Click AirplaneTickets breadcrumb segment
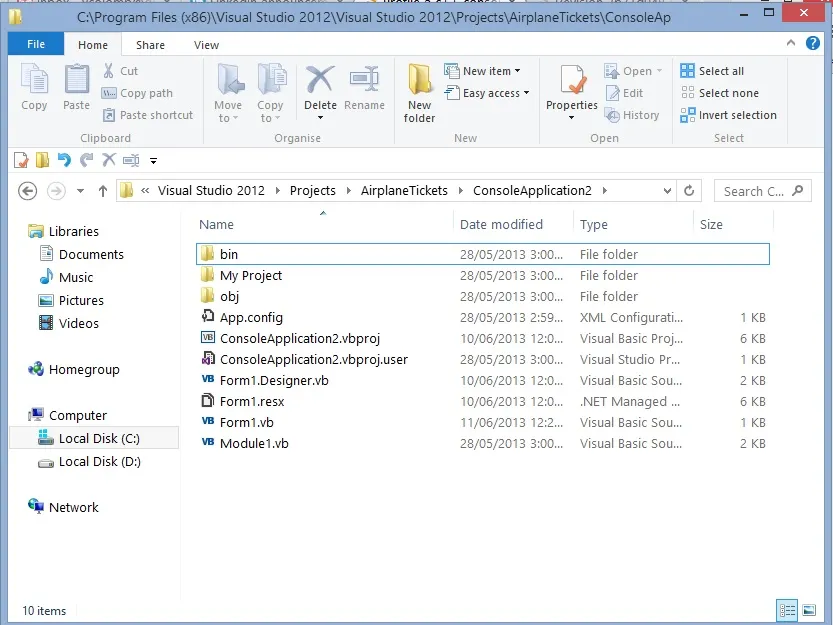833x625 pixels. click(x=404, y=190)
